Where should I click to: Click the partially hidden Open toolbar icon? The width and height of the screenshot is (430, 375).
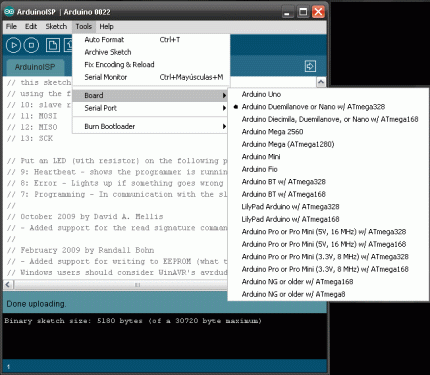(x=68, y=45)
